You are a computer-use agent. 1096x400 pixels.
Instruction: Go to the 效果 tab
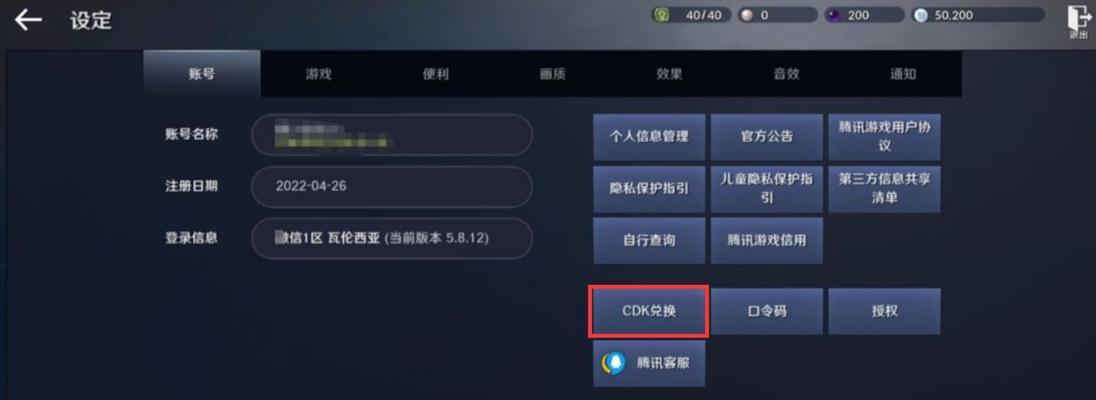[669, 73]
